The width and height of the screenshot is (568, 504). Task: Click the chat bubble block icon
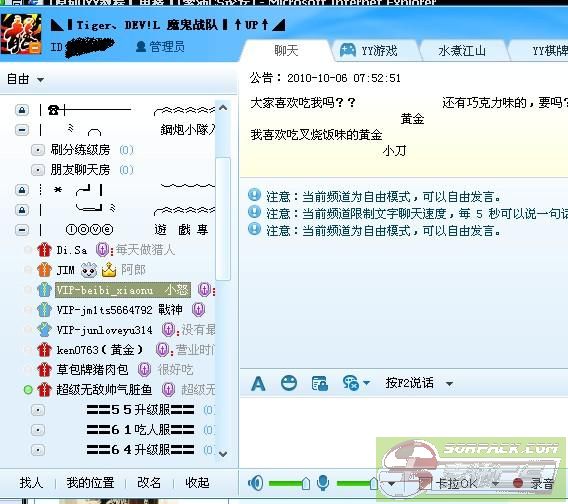351,383
